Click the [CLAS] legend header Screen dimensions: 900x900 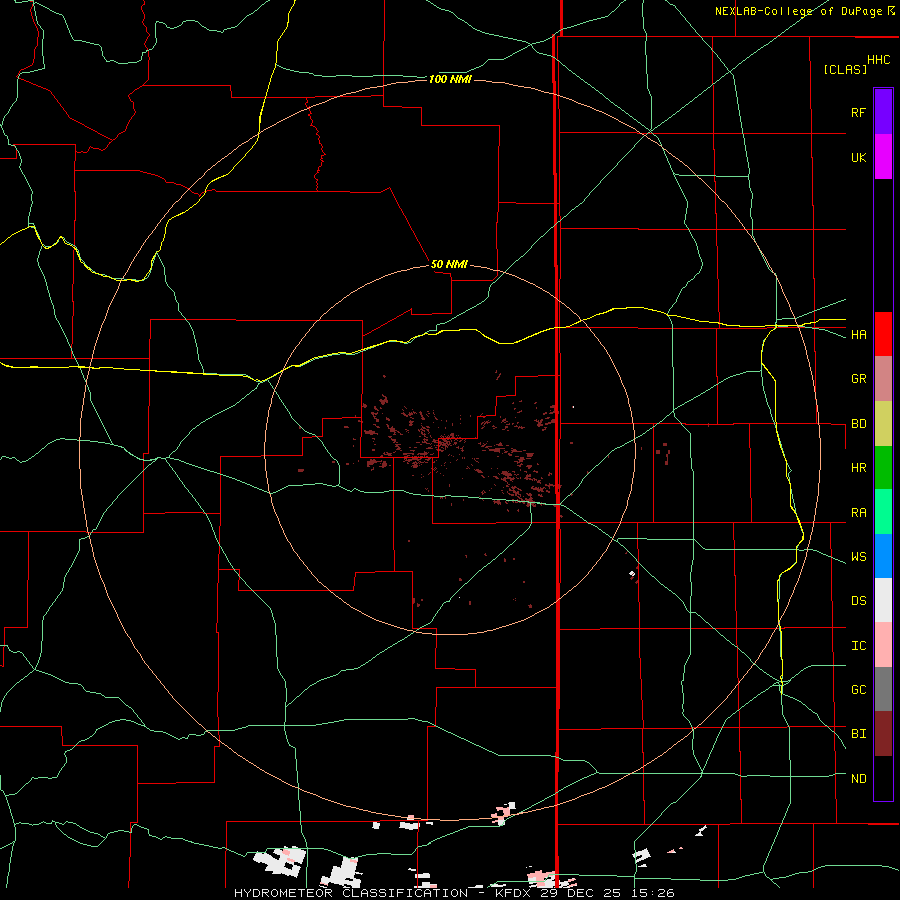tap(845, 69)
